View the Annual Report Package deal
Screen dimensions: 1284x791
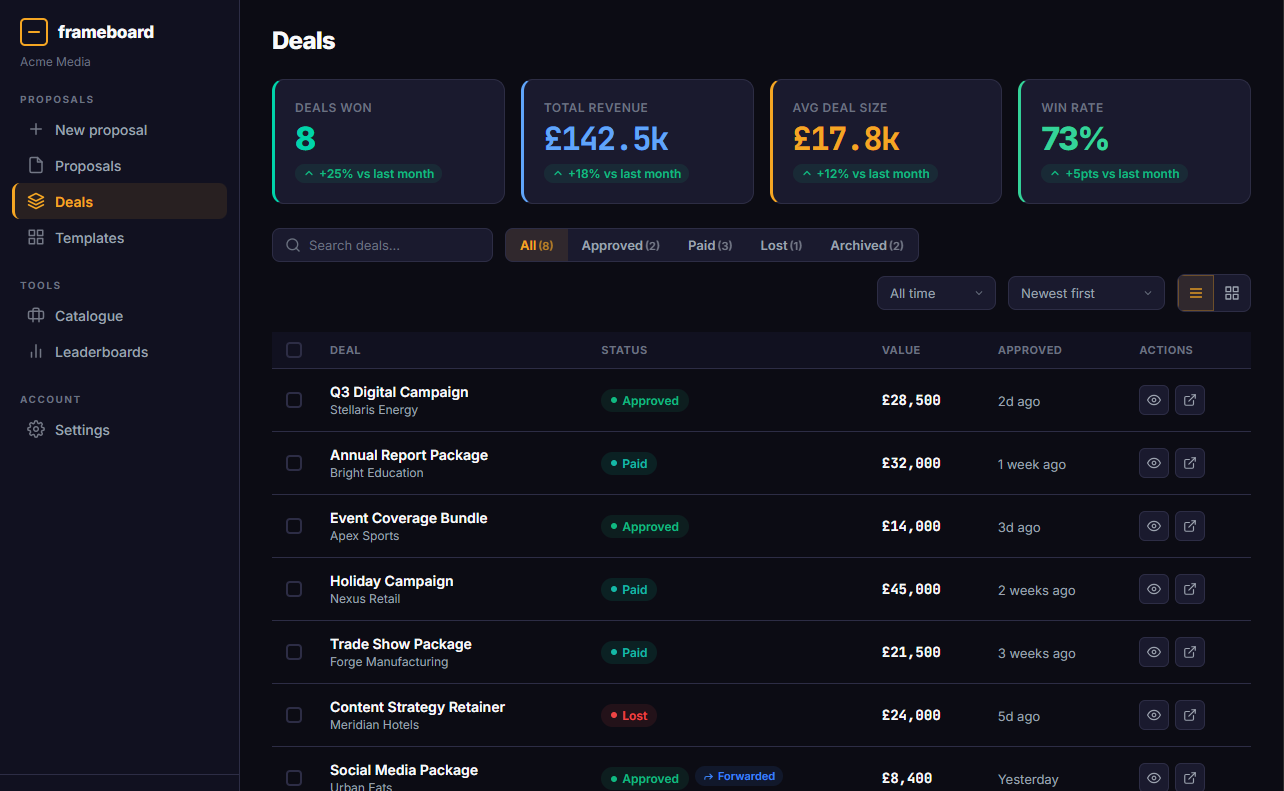(x=1154, y=463)
